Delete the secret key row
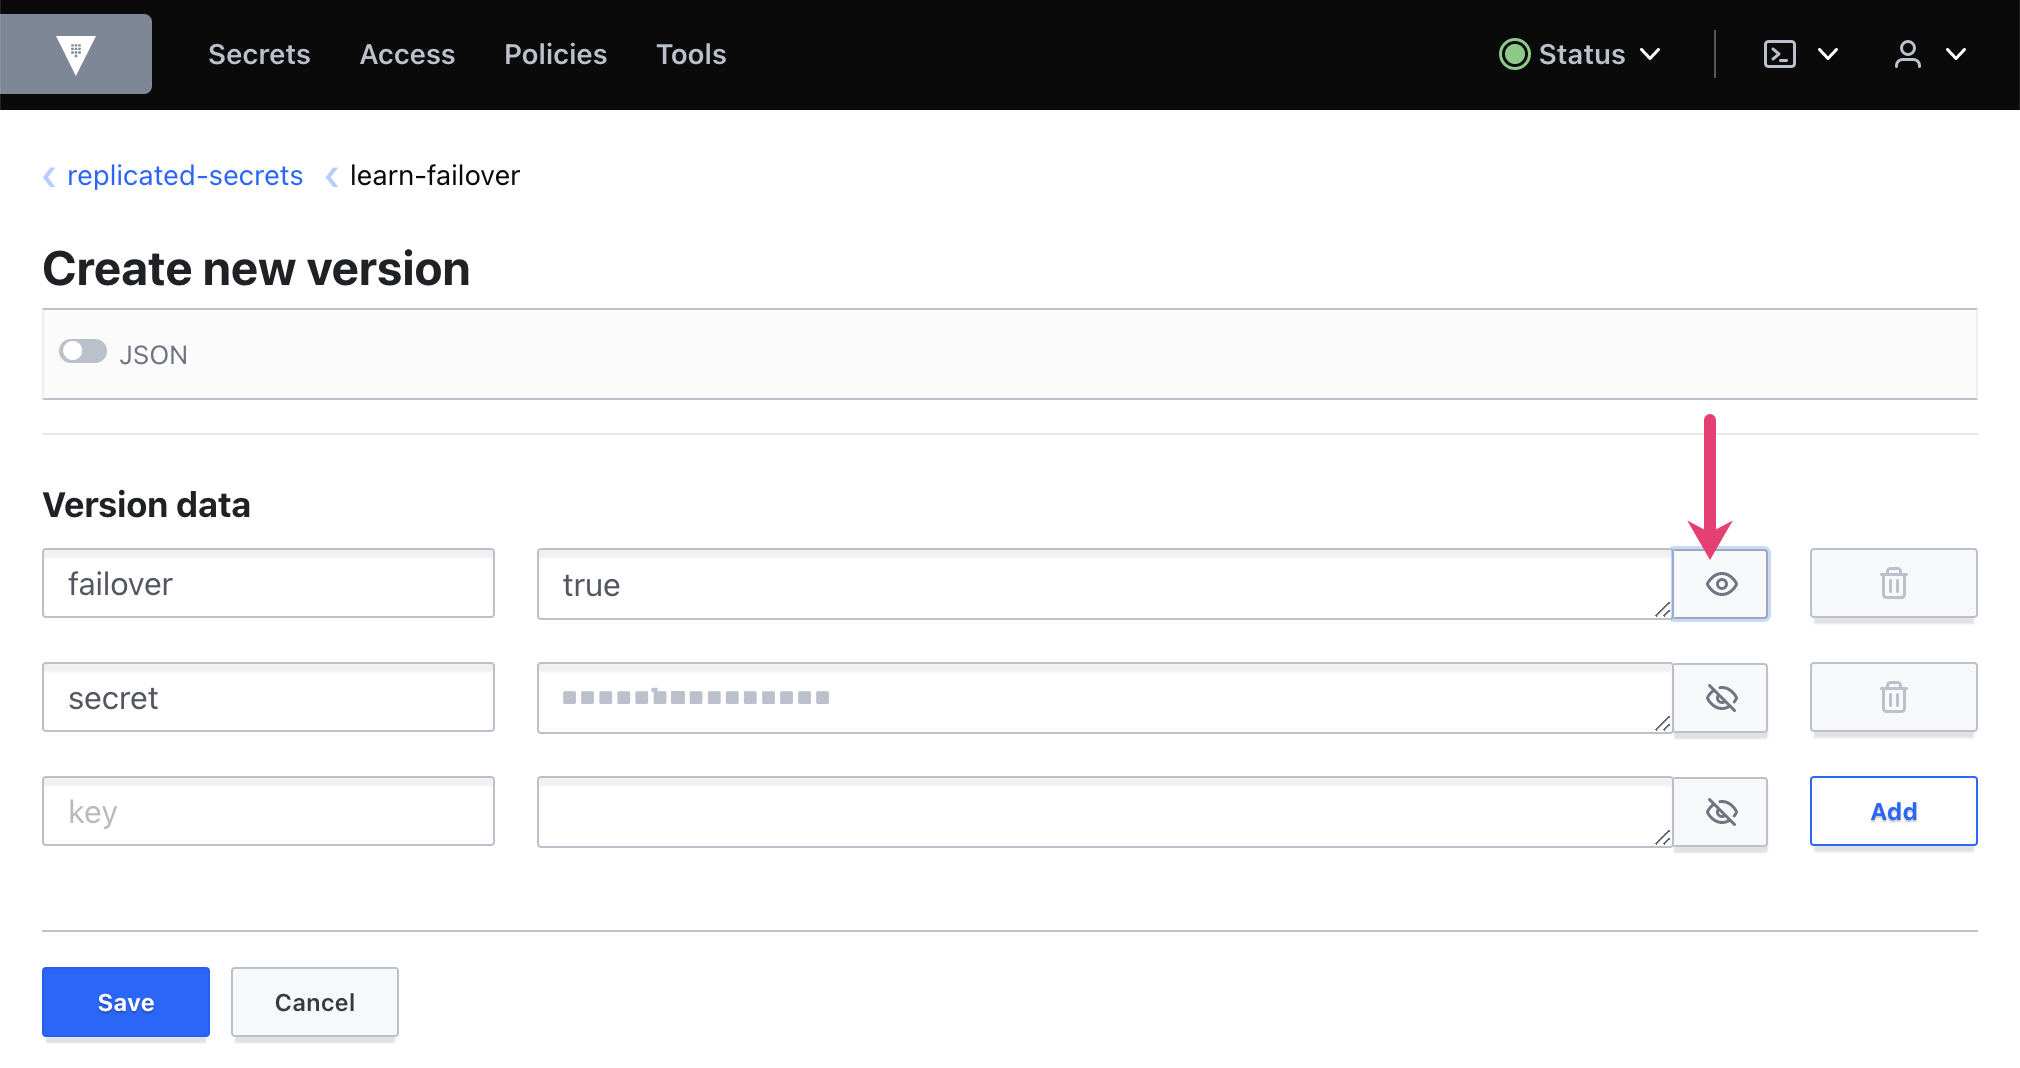 (1893, 698)
